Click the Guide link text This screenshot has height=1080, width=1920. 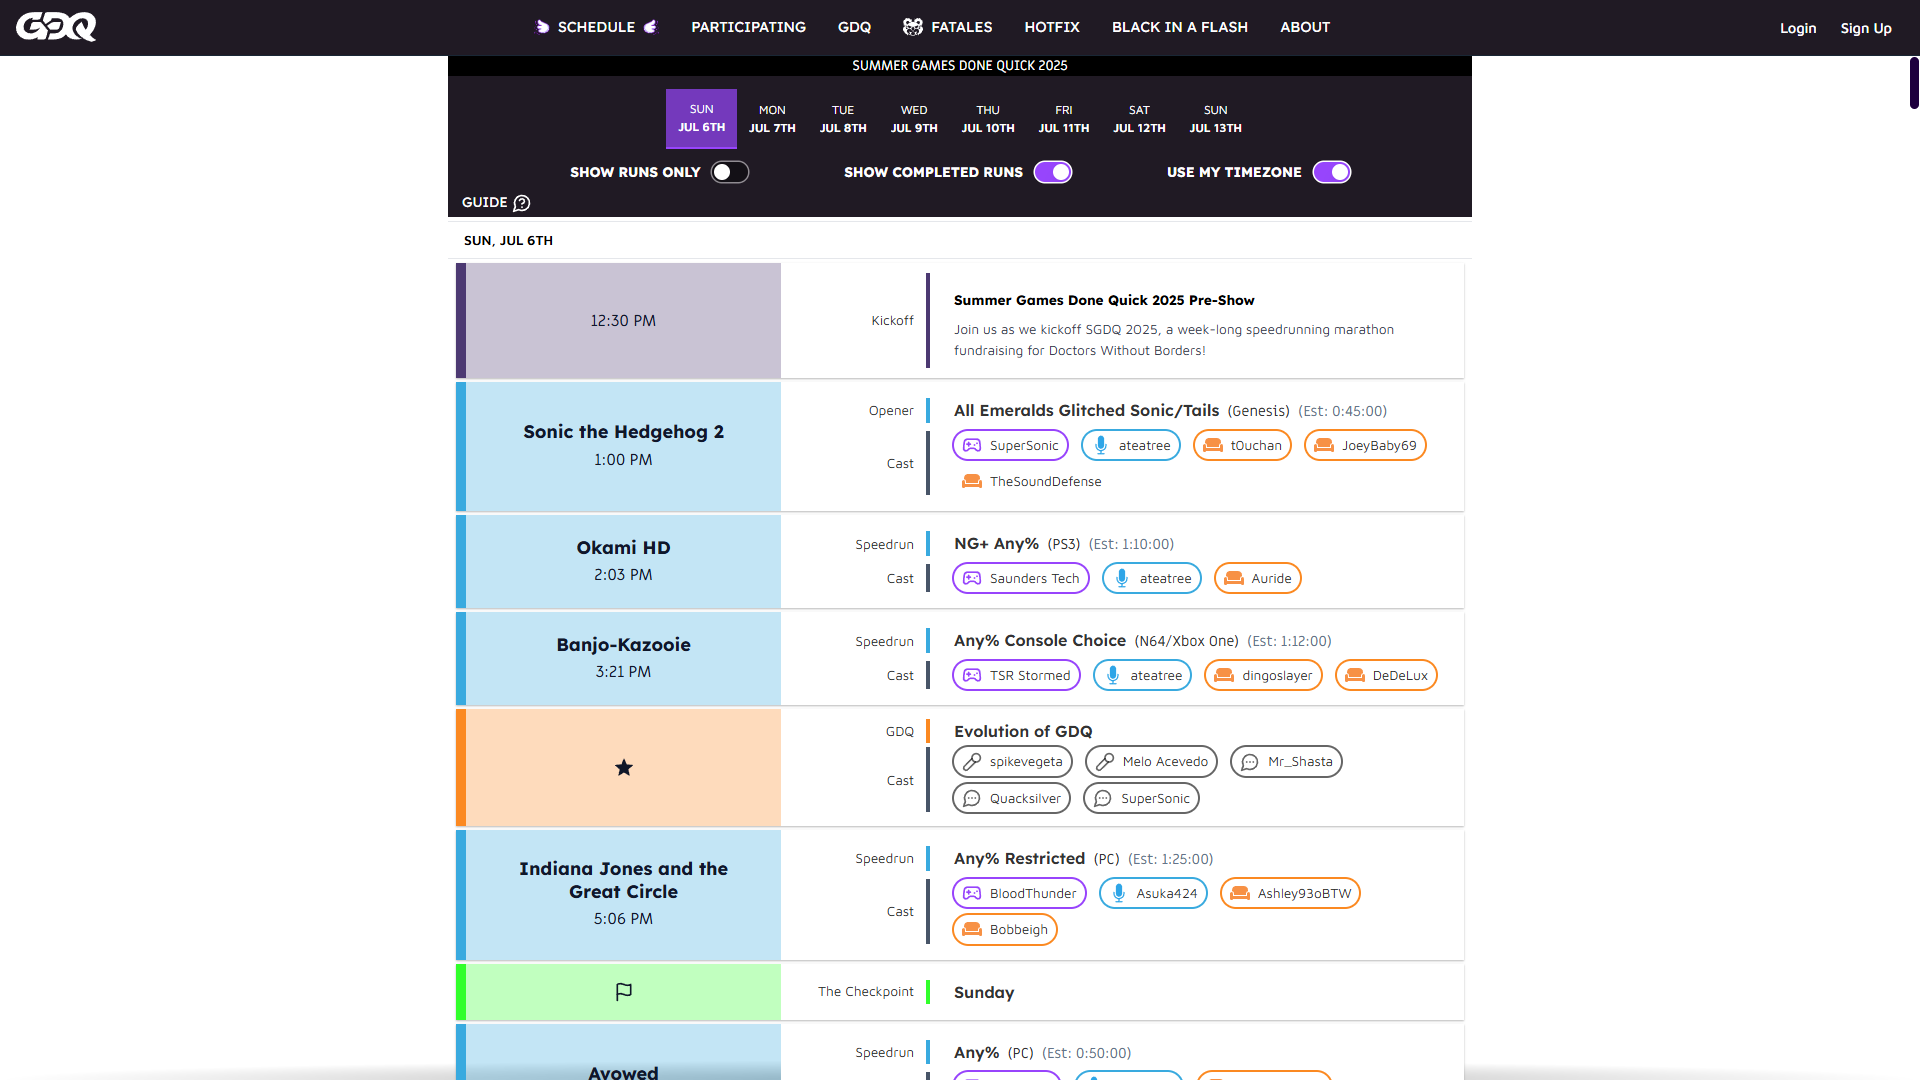tap(485, 202)
